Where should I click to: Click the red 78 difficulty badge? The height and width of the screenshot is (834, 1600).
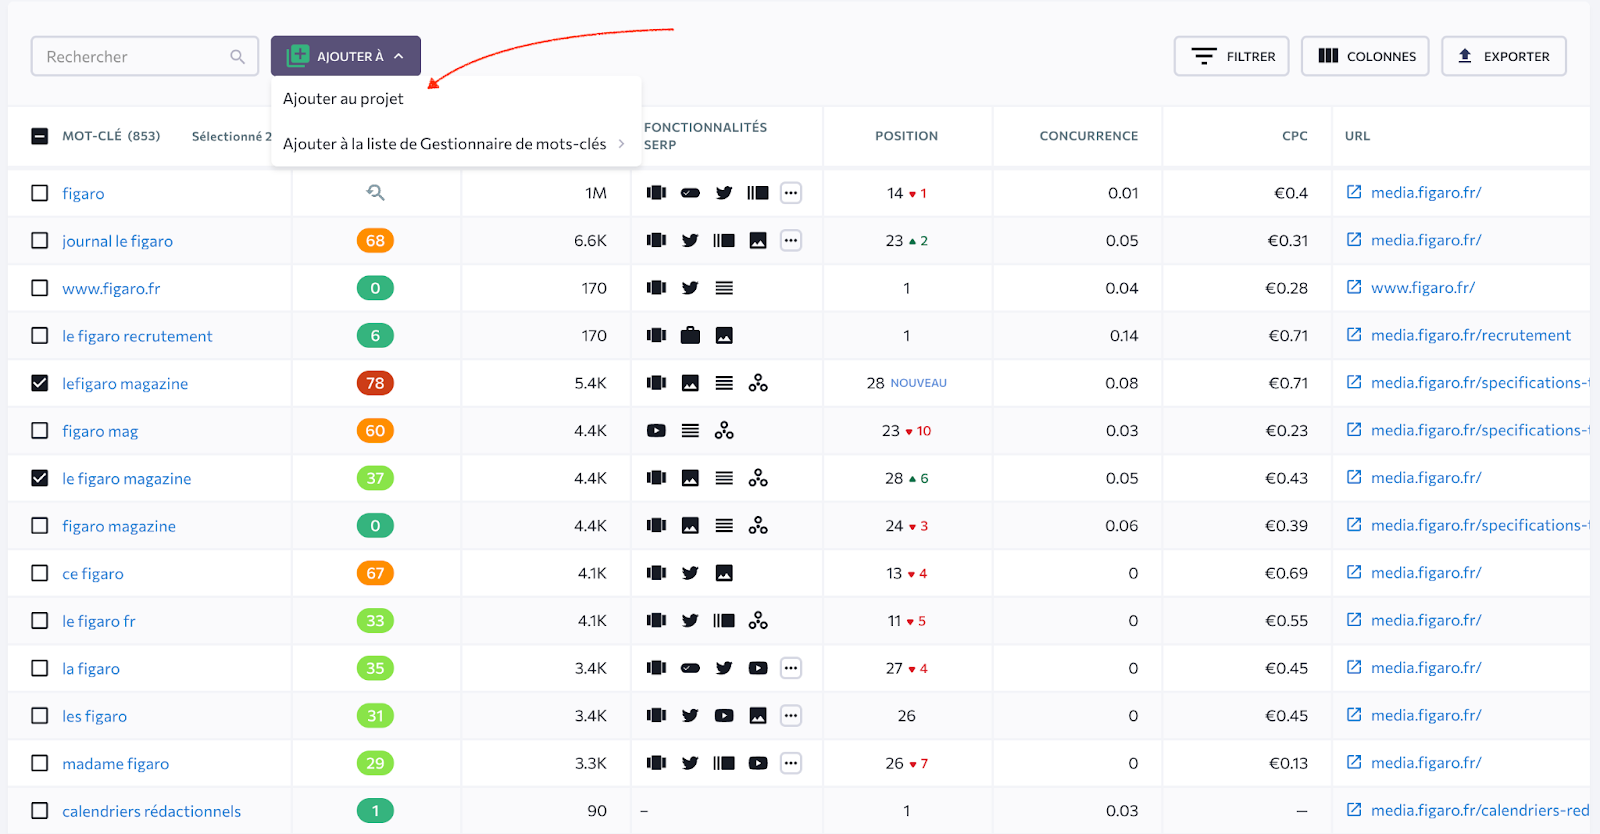click(x=375, y=383)
